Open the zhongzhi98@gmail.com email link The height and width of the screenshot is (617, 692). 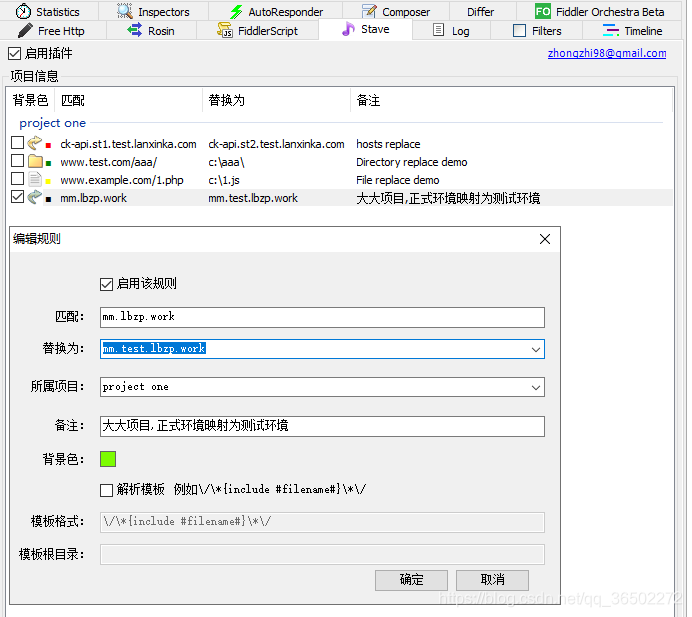point(607,53)
